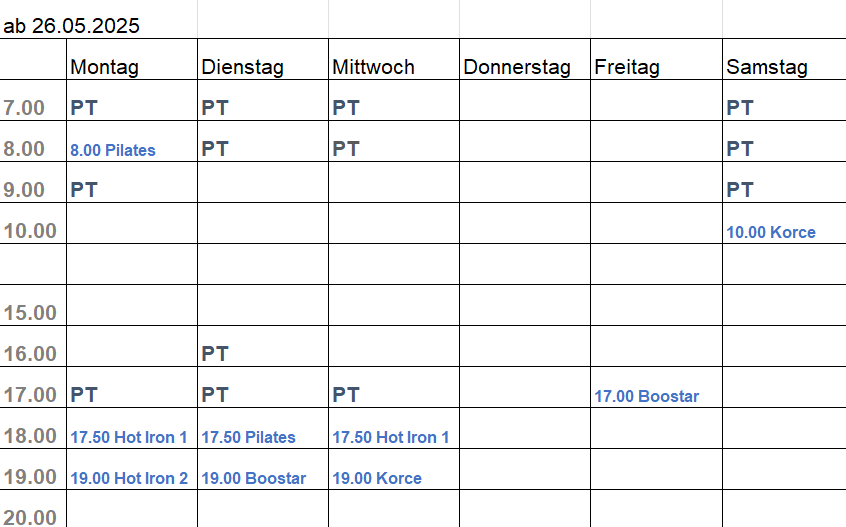The height and width of the screenshot is (527, 846).
Task: Select the Donnerstag header cell
Action: point(525,59)
